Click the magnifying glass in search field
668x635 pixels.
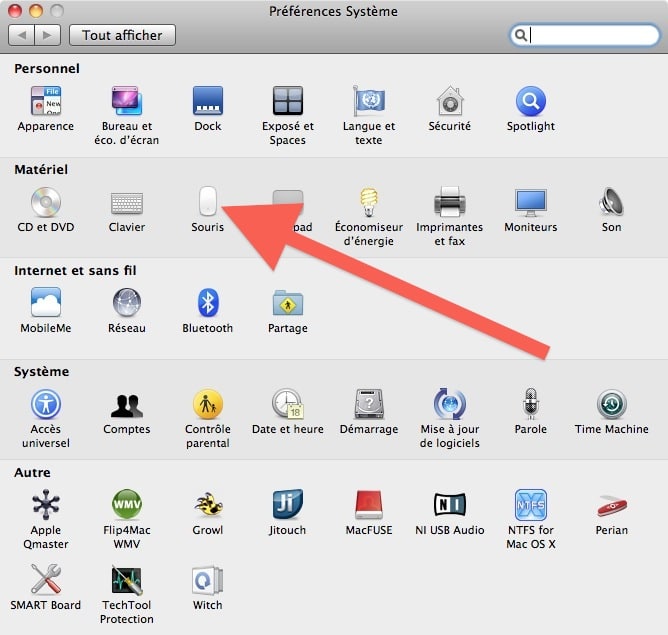[x=521, y=35]
